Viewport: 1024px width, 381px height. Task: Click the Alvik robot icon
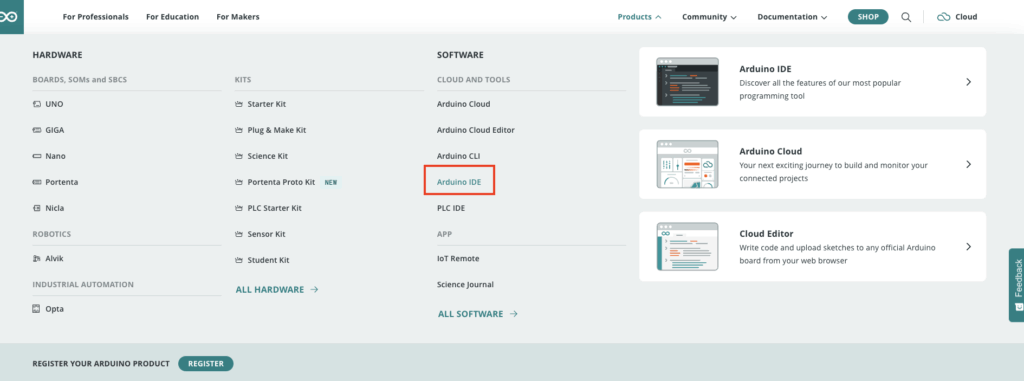[37, 259]
